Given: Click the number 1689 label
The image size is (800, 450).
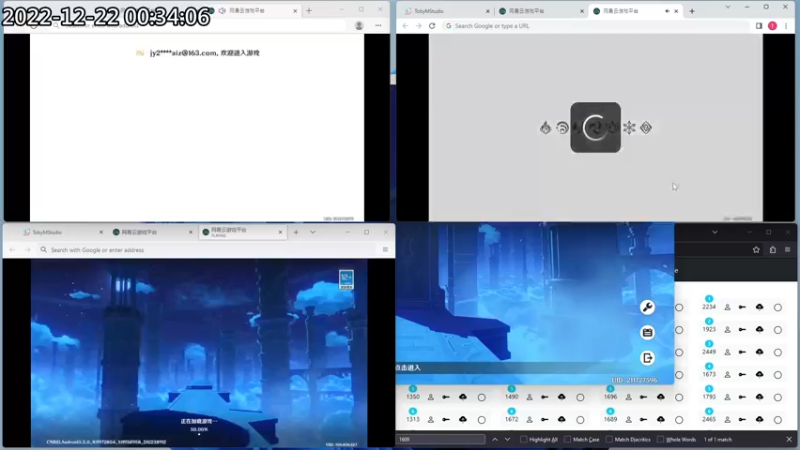Looking at the screenshot, I should [610, 419].
